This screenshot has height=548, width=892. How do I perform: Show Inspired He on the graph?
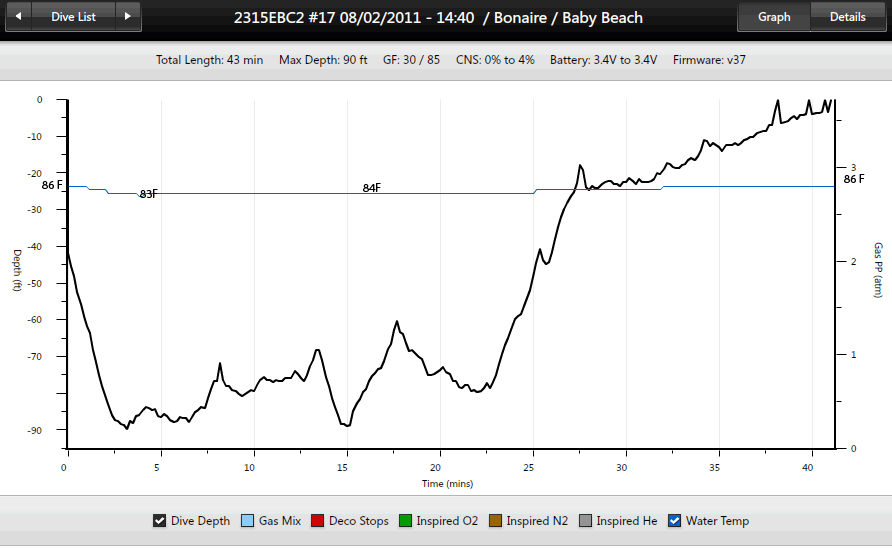585,521
